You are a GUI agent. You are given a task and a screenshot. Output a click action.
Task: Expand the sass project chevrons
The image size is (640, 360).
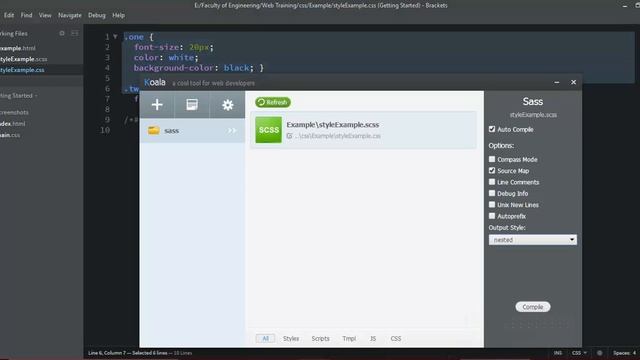click(232, 131)
